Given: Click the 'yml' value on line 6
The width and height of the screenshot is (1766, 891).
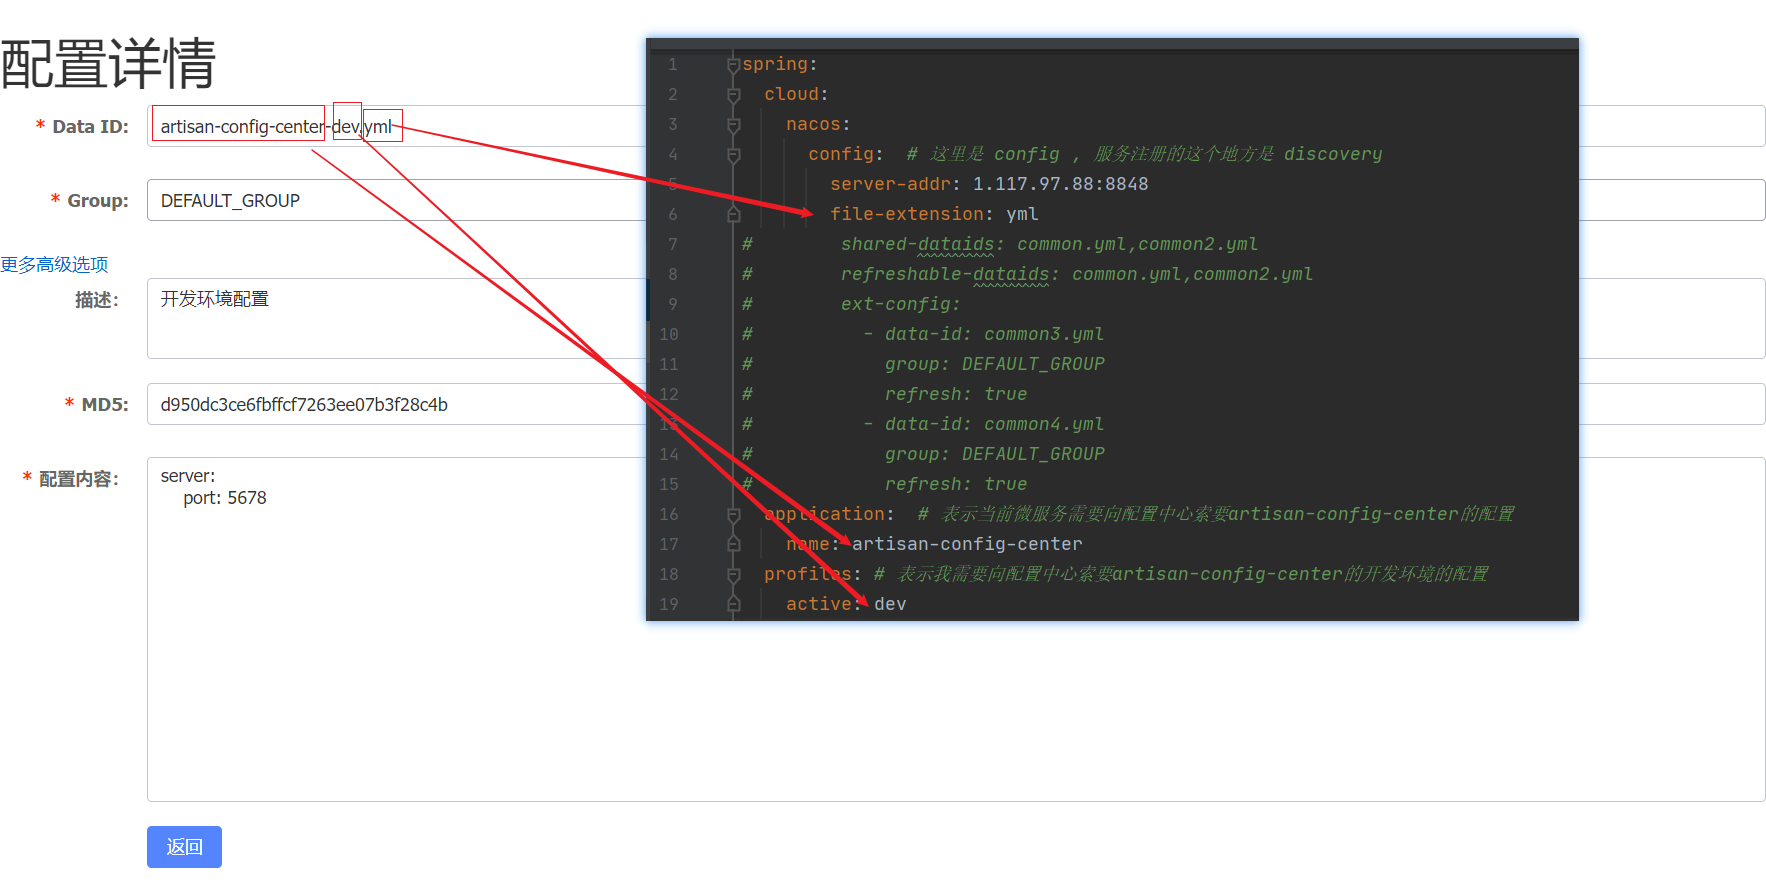Looking at the screenshot, I should tap(1022, 214).
